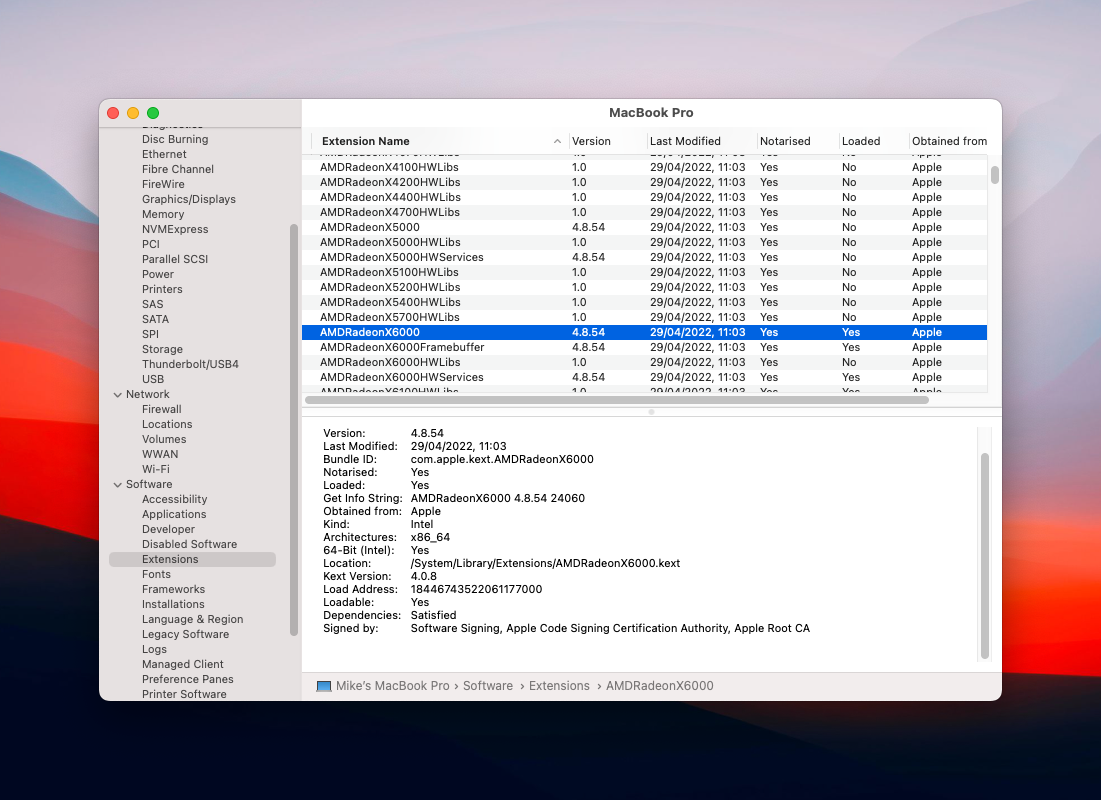Click the sort arrow in Extension Name header
The image size is (1101, 800).
pyautogui.click(x=557, y=141)
